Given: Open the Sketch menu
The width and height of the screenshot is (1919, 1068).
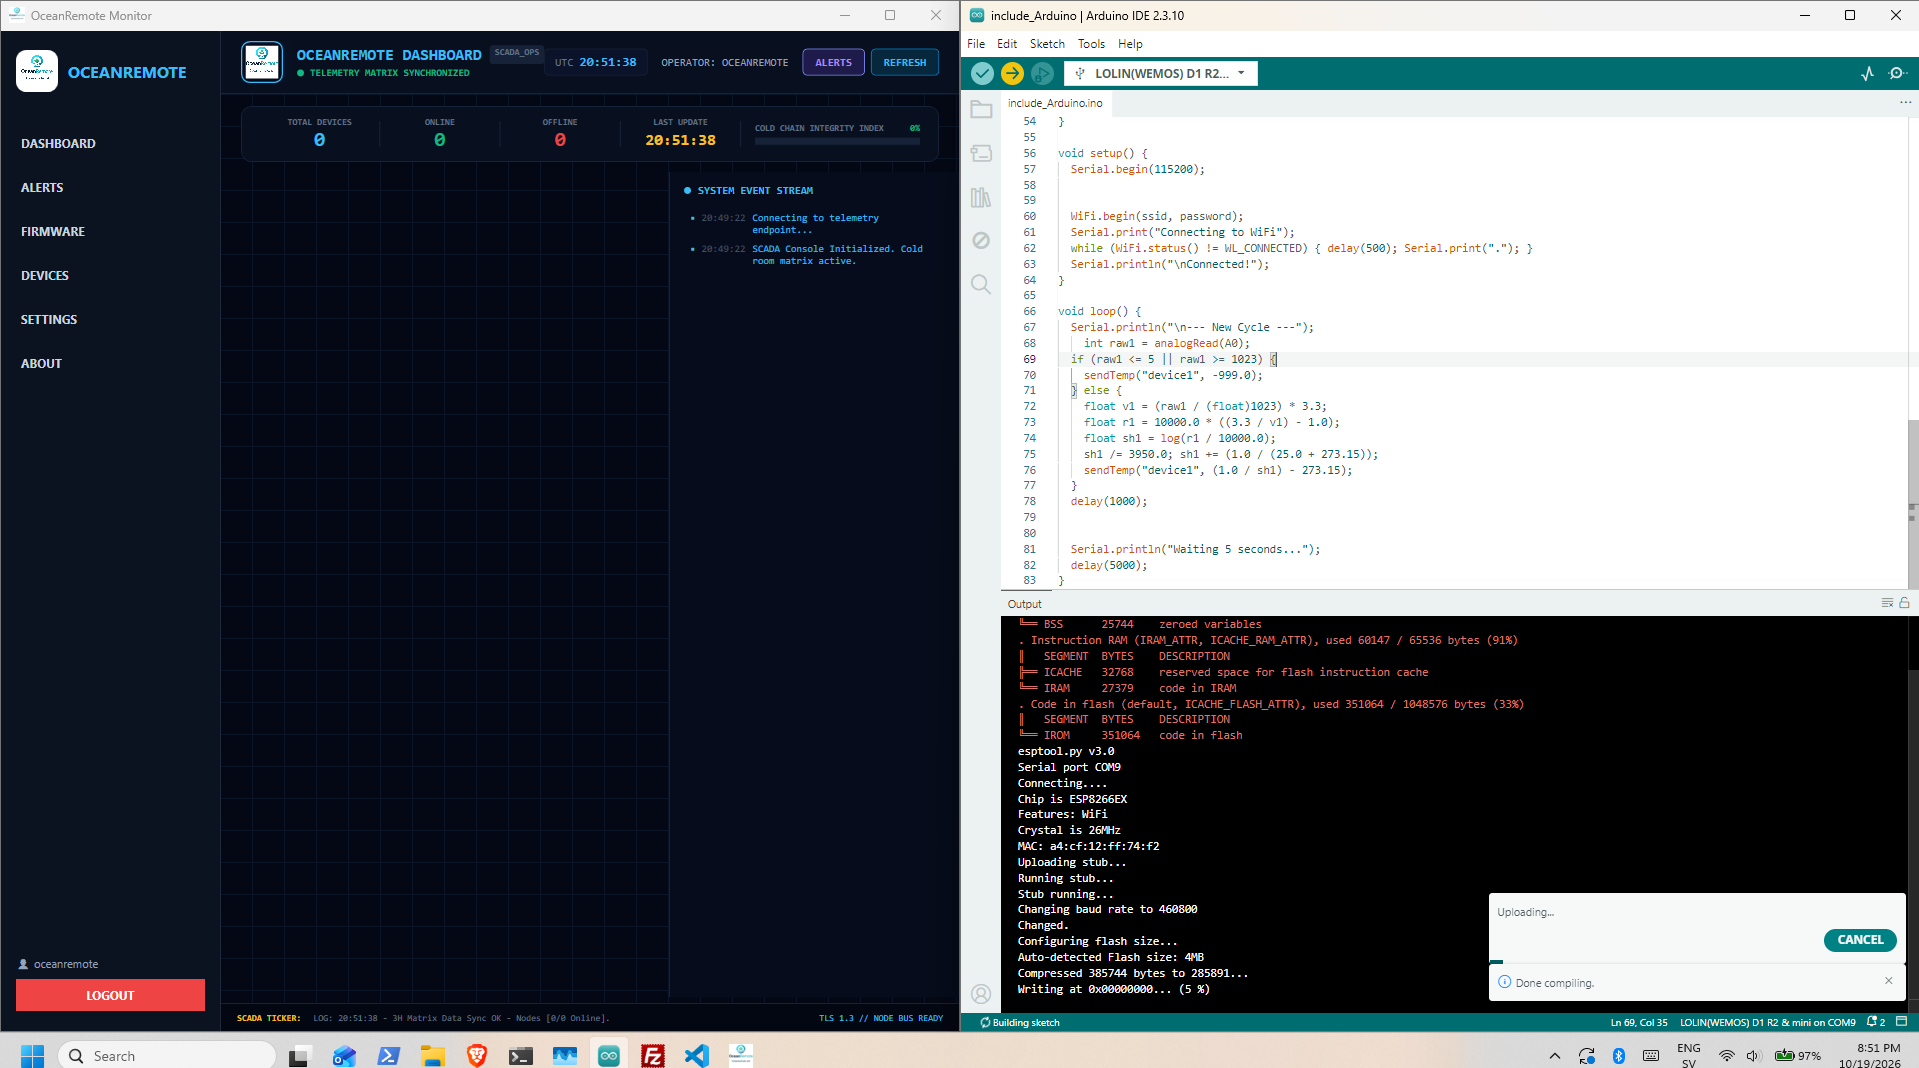Looking at the screenshot, I should (1047, 44).
